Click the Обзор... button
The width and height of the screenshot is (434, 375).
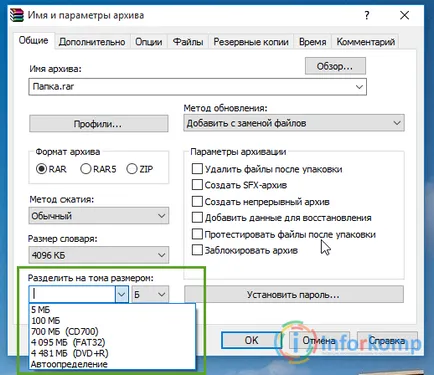click(x=335, y=66)
